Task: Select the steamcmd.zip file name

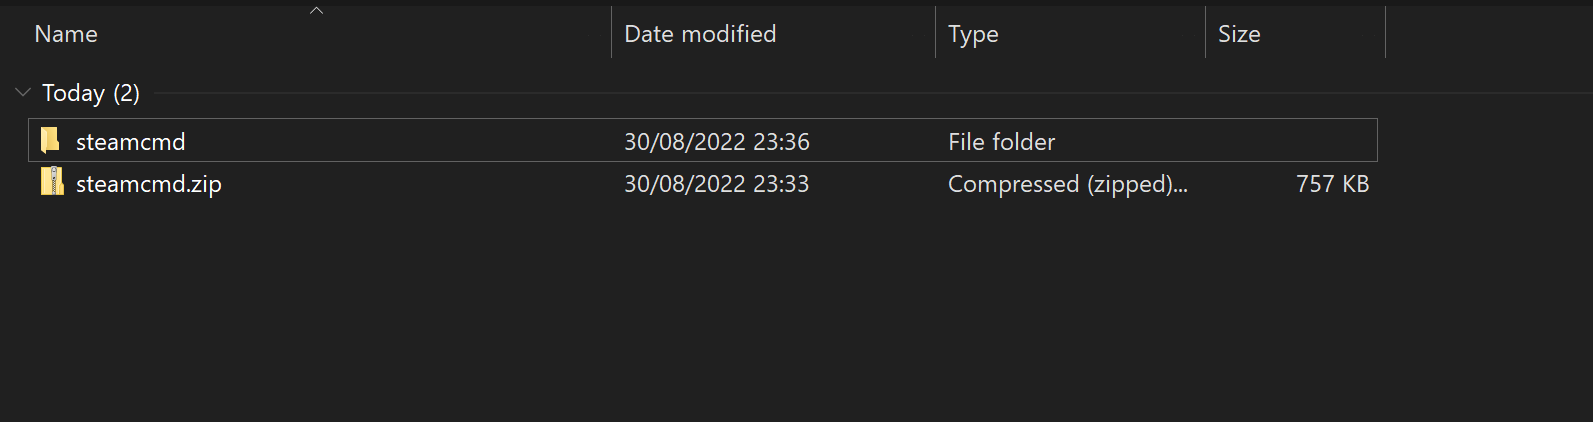Action: click(149, 184)
